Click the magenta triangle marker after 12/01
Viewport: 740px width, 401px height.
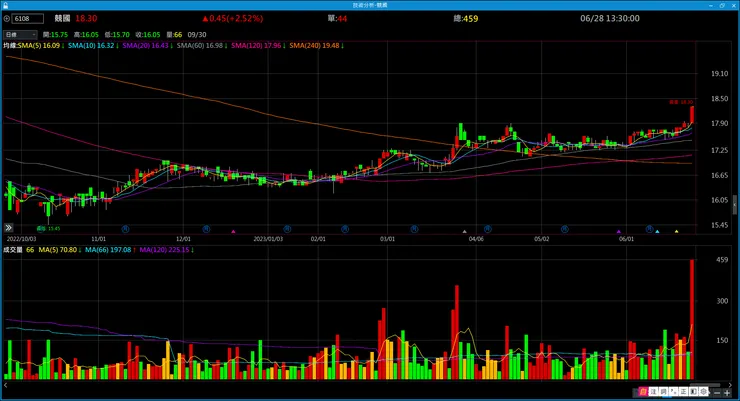click(x=233, y=232)
